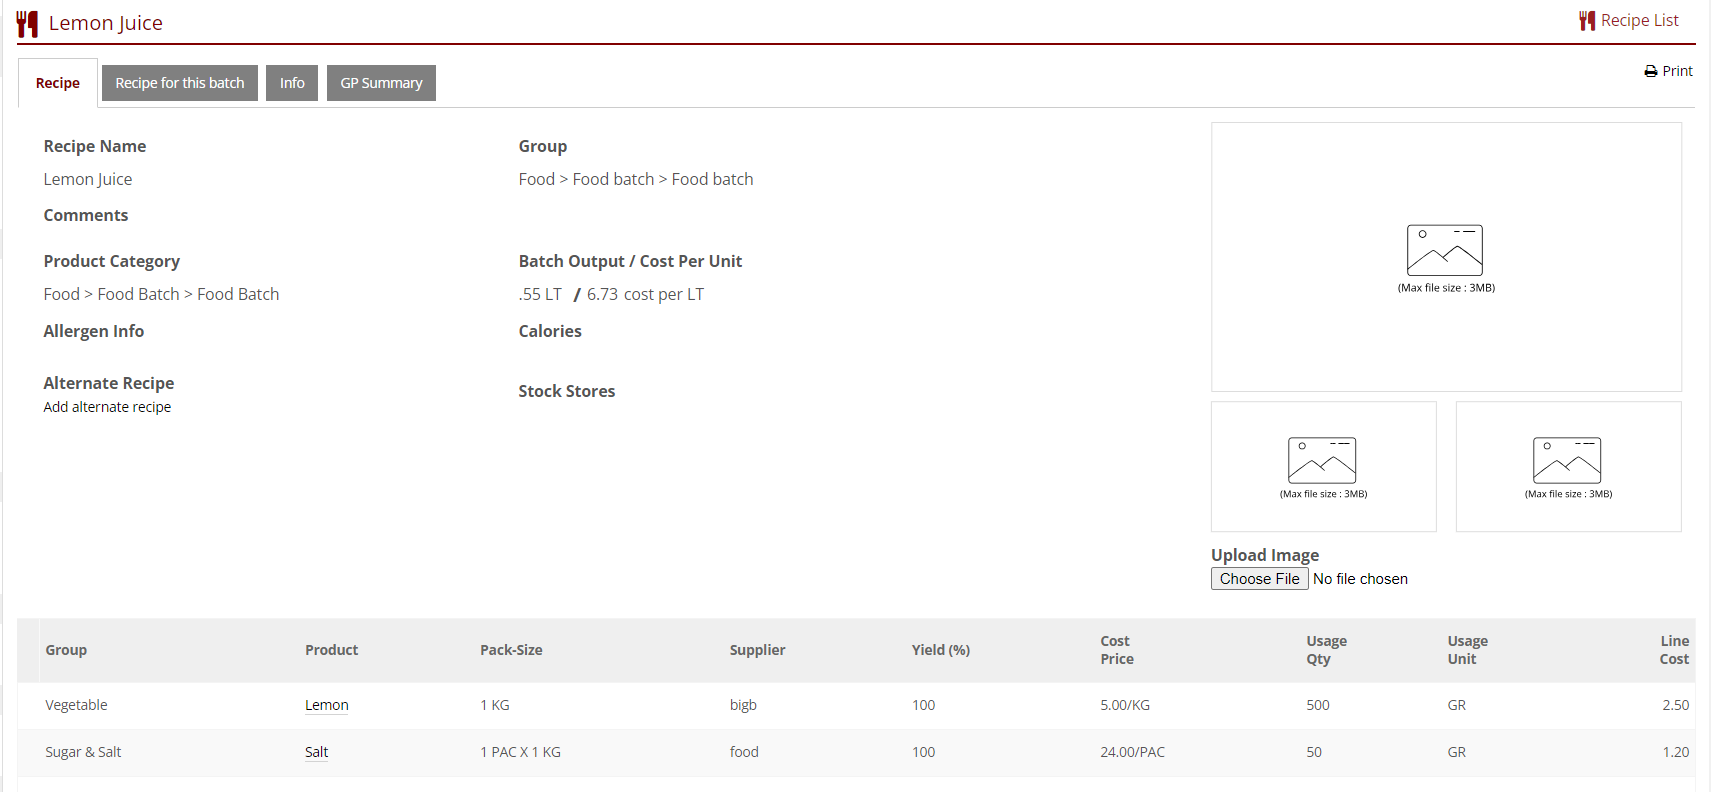This screenshot has width=1711, height=792.
Task: Open the Recipe List link
Action: coord(1639,21)
